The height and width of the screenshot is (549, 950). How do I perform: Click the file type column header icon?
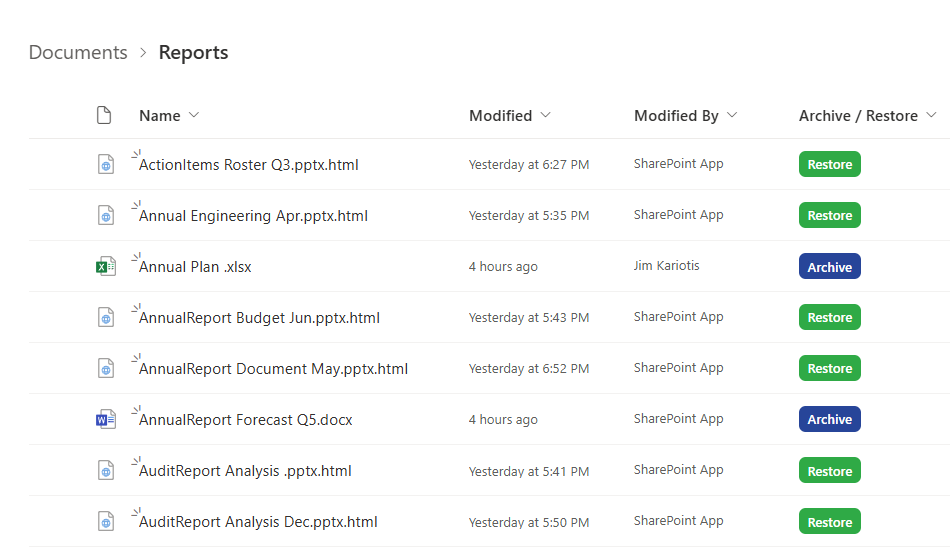click(x=104, y=116)
